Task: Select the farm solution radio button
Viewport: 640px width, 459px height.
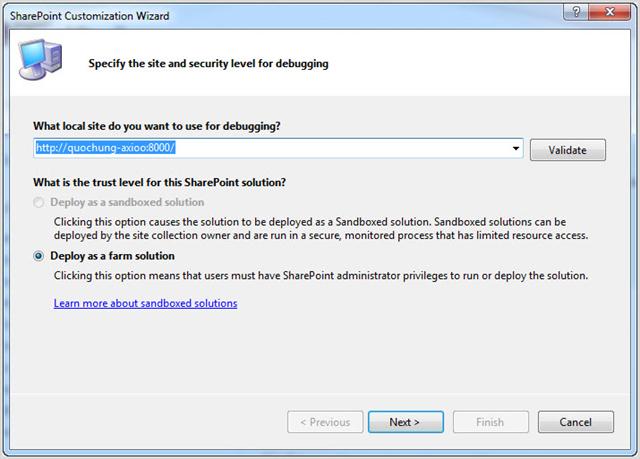Action: [39, 256]
